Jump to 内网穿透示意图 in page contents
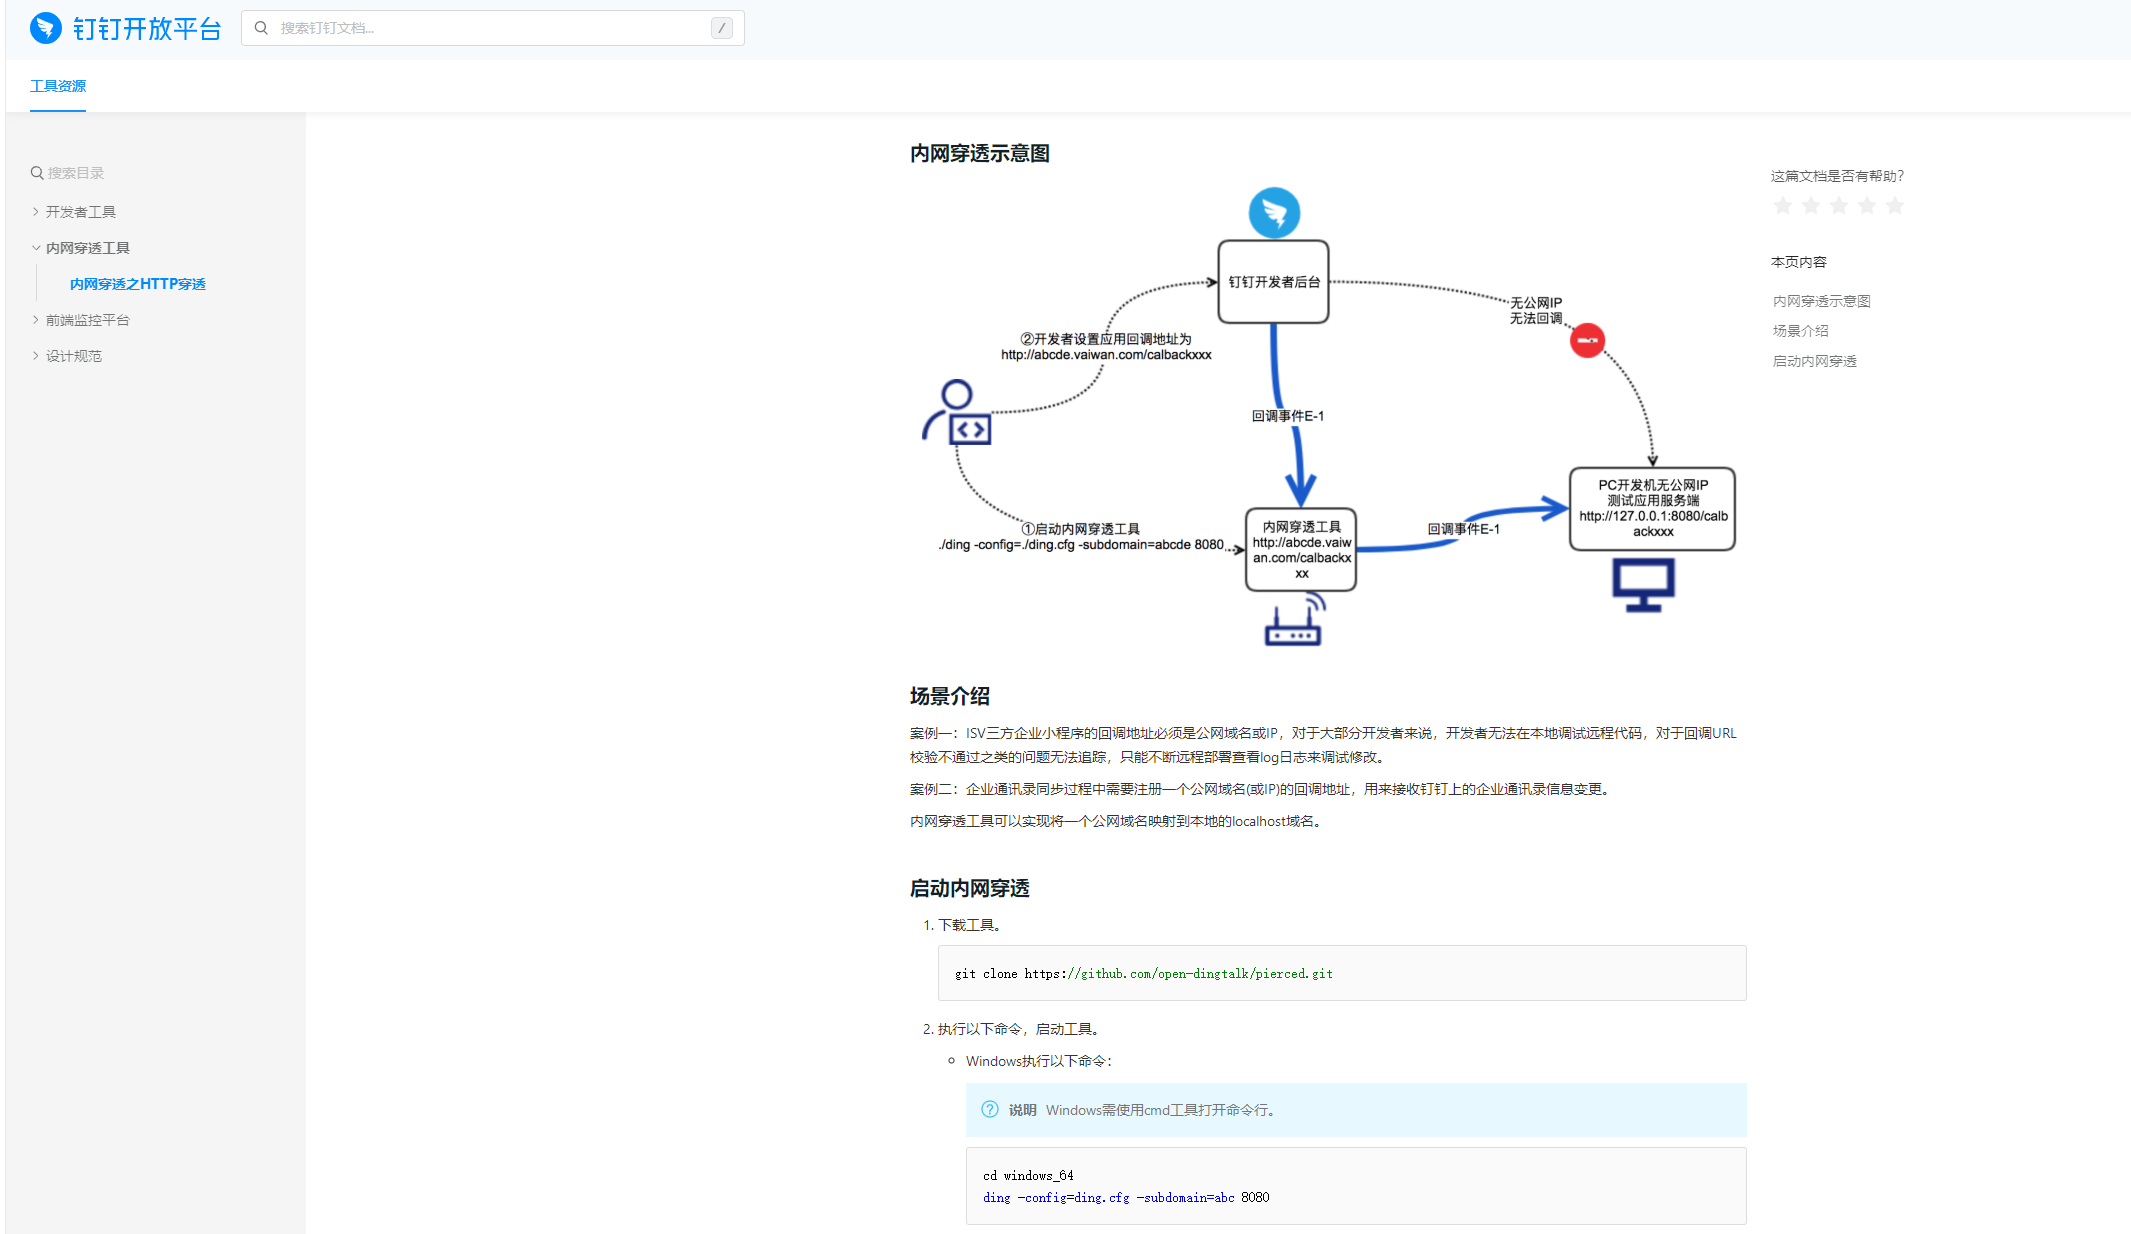The height and width of the screenshot is (1234, 2131). coord(1821,301)
